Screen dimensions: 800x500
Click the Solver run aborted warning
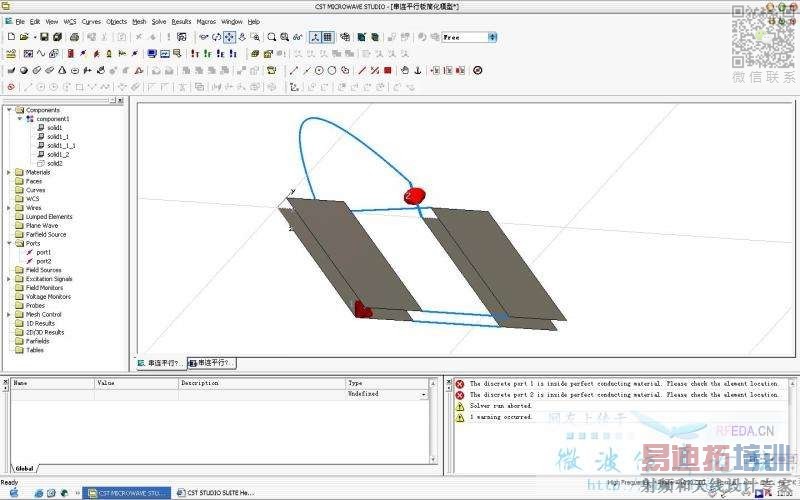(x=501, y=406)
